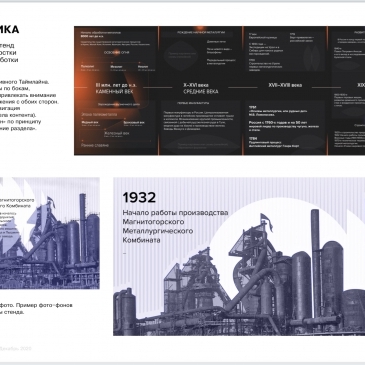
Task: Open the small Magnitogorsk plant photo thumbnail
Action: pos(50,233)
